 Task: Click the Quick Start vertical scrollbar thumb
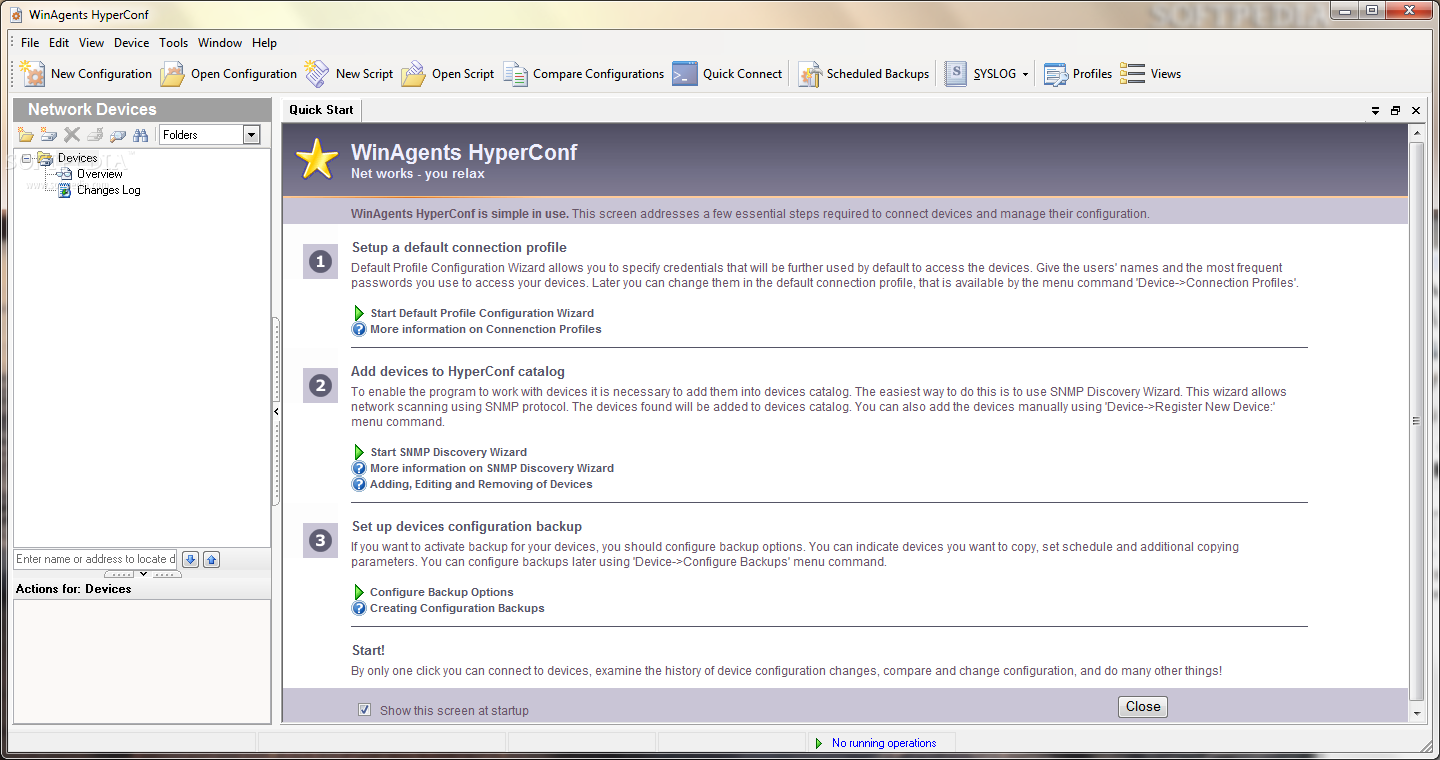coord(1416,420)
